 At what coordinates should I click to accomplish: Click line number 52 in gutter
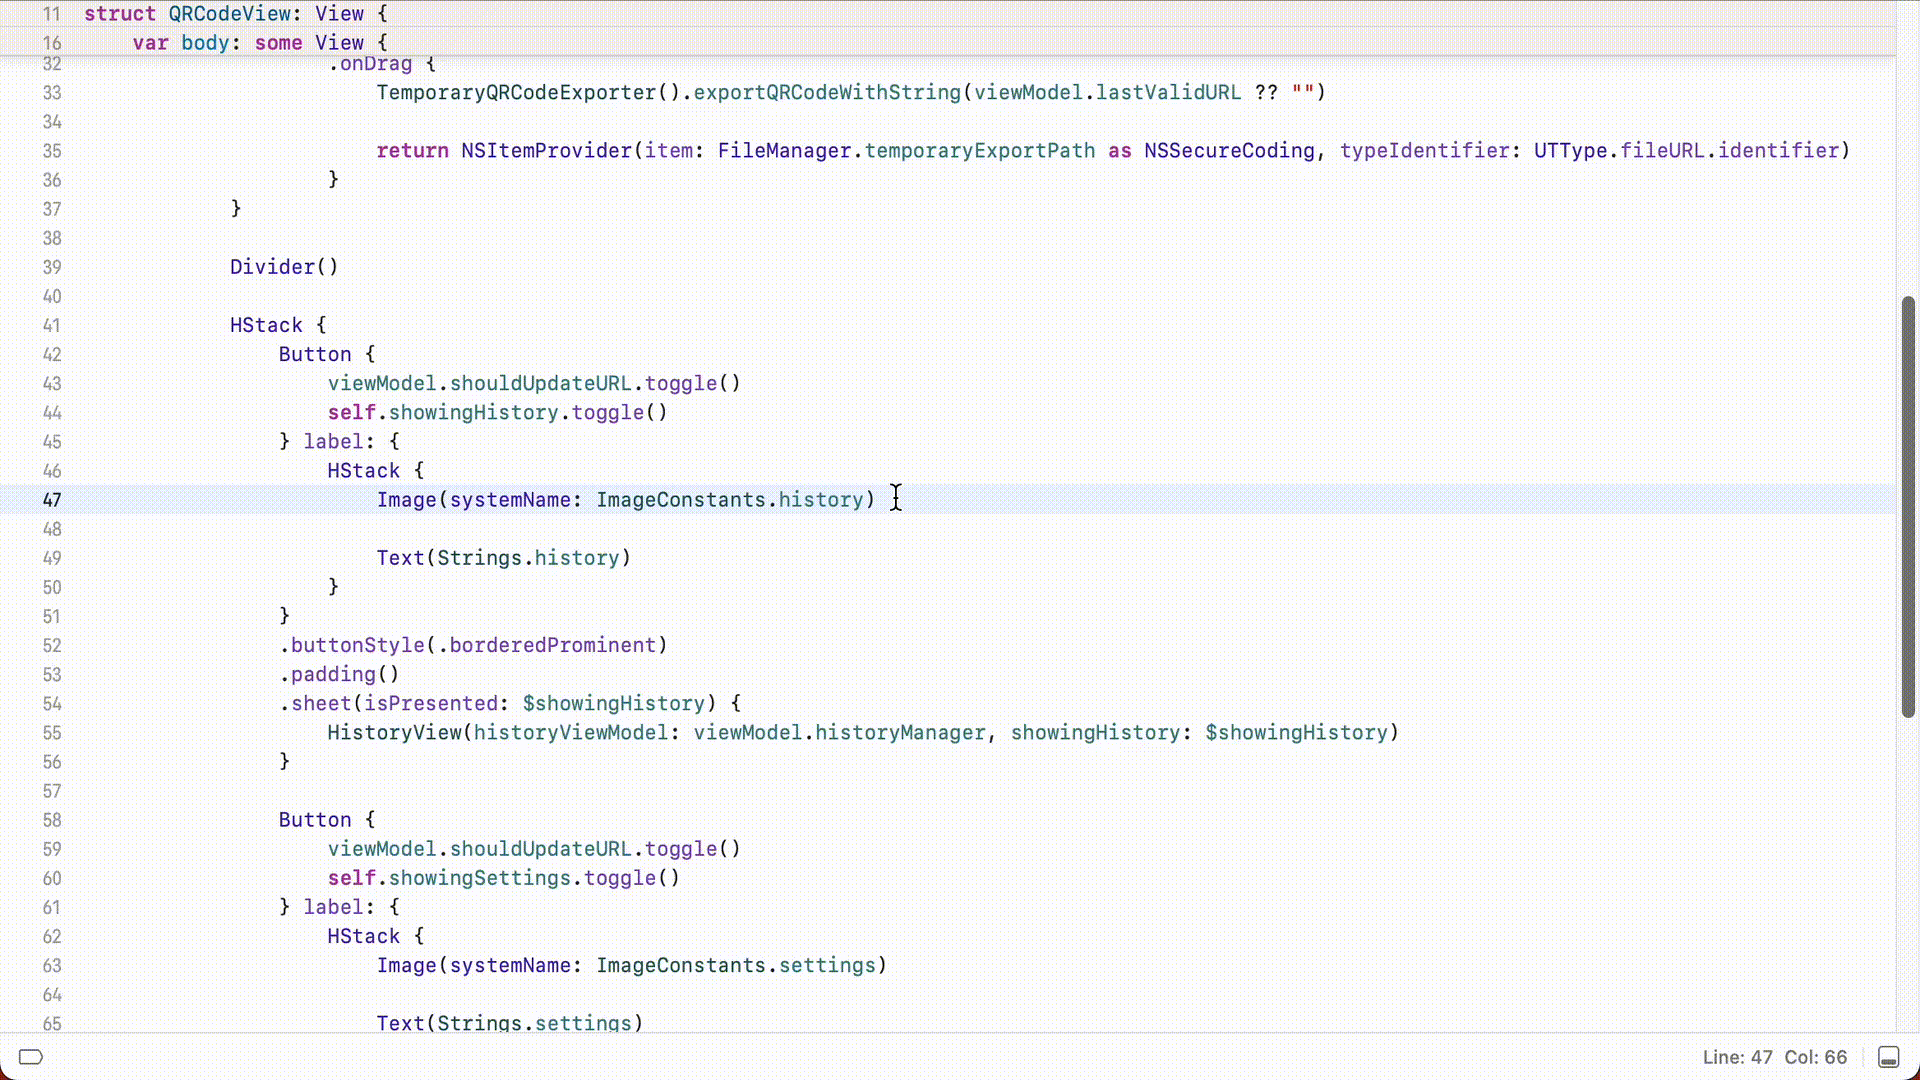point(52,646)
